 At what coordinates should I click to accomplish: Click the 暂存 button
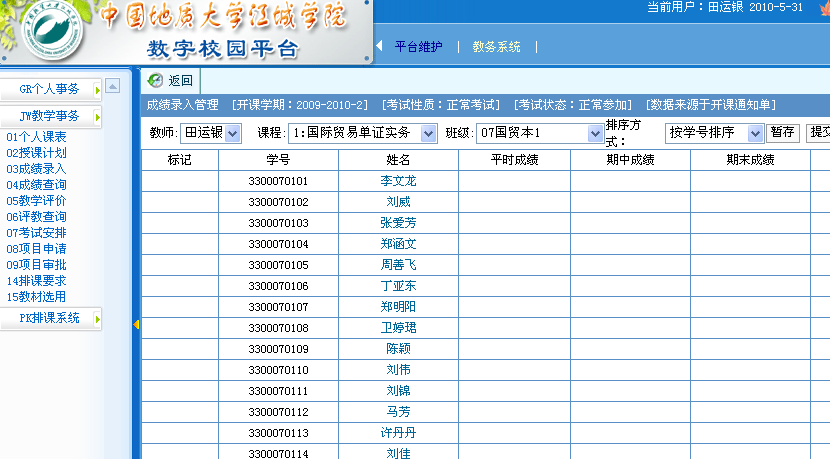click(782, 132)
